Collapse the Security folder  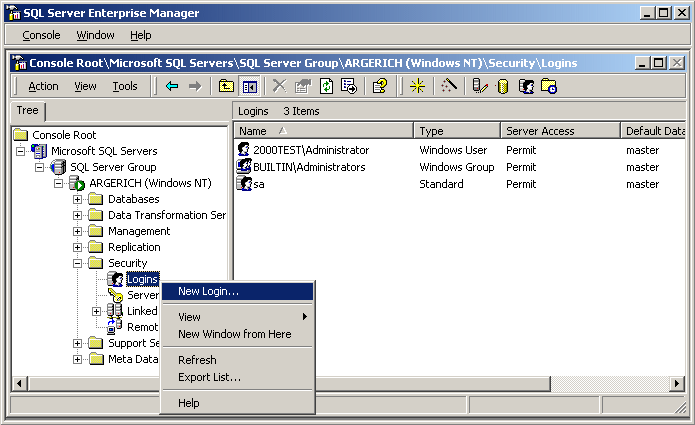78,263
